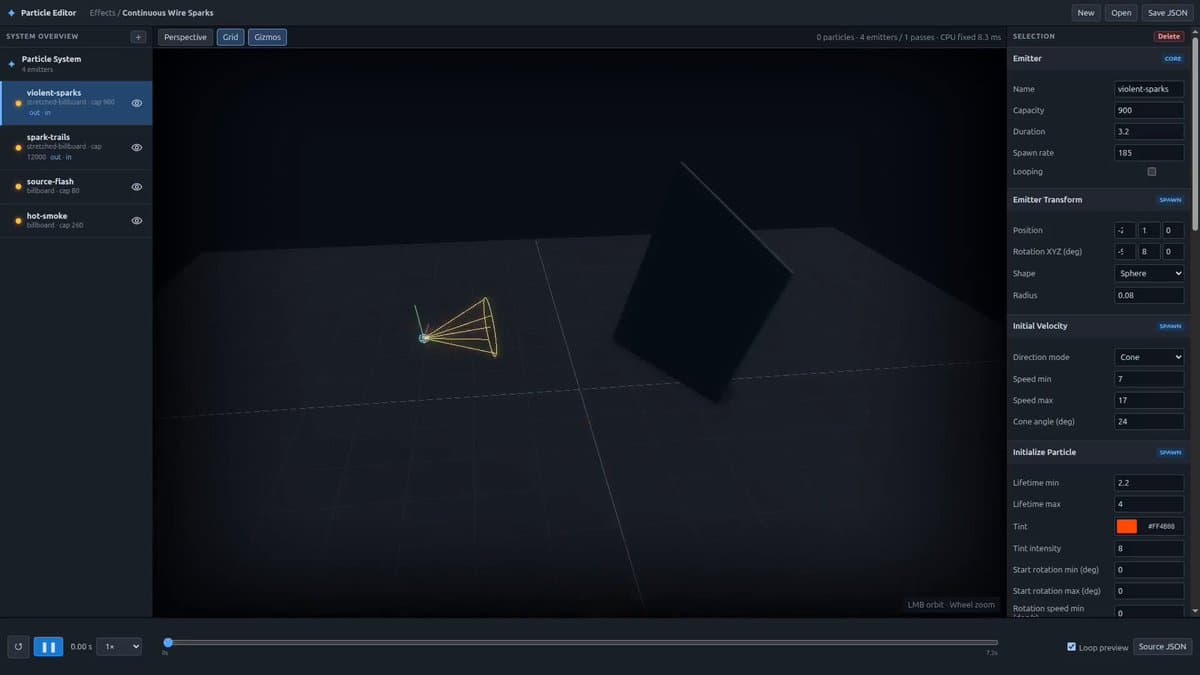
Task: Add new emitter with plus icon
Action: point(138,37)
